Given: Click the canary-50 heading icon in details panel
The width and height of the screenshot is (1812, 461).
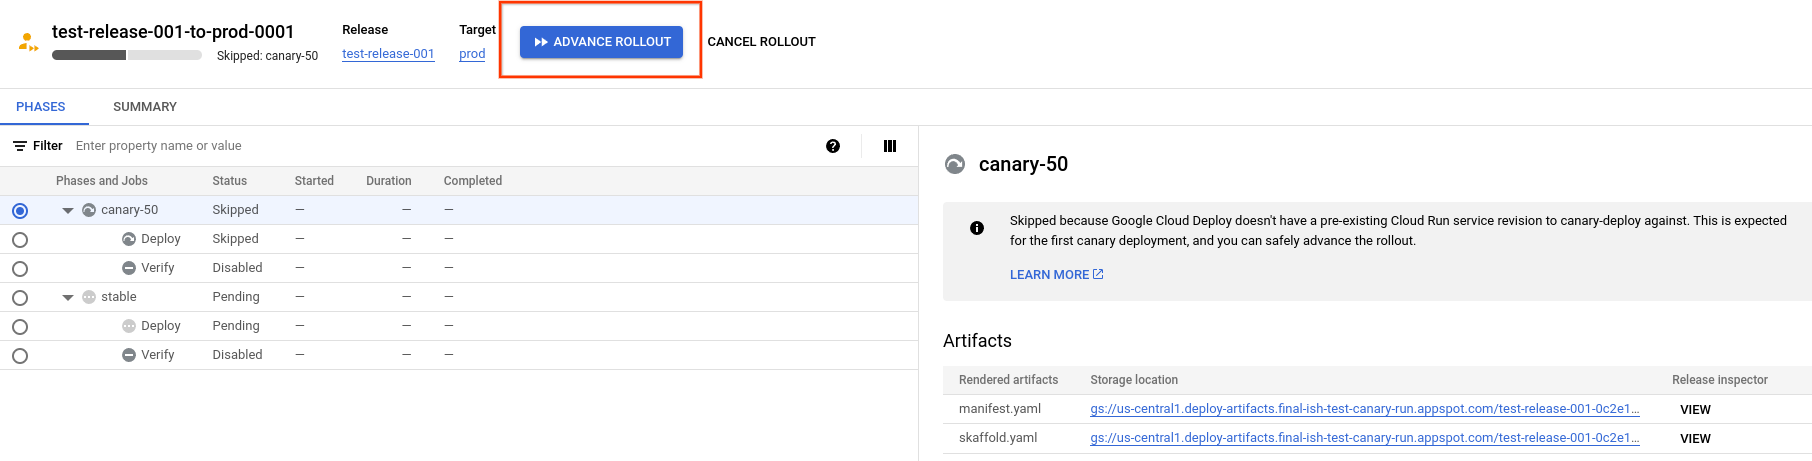Looking at the screenshot, I should coord(955,164).
